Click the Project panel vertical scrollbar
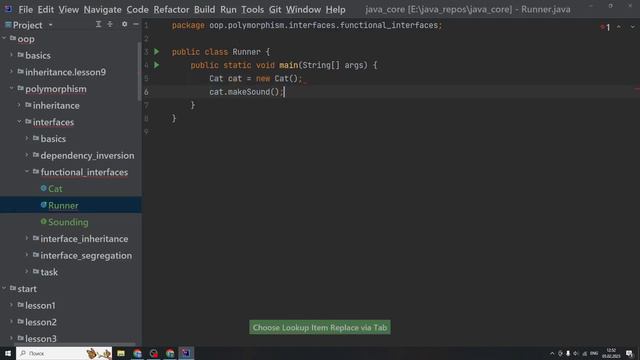This screenshot has height=360, width=640. tap(140, 71)
